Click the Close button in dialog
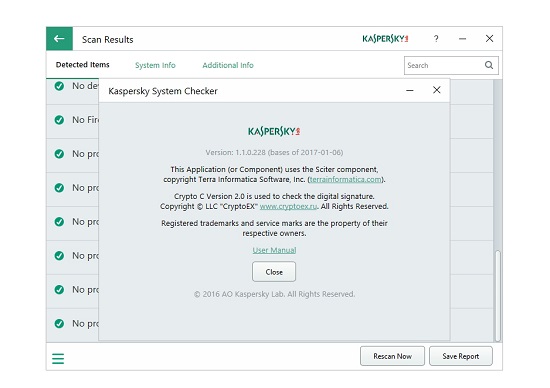Screen dimensions: 550x388 (x=274, y=272)
